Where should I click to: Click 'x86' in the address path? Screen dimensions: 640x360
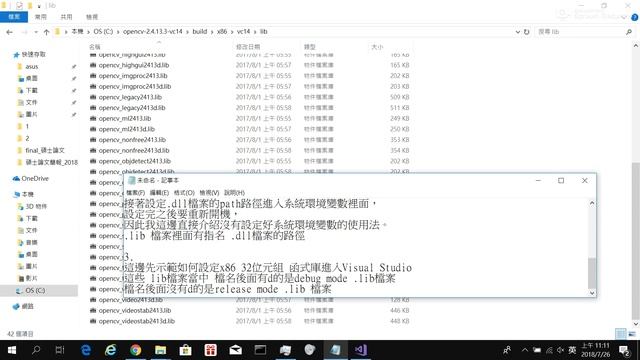point(222,31)
